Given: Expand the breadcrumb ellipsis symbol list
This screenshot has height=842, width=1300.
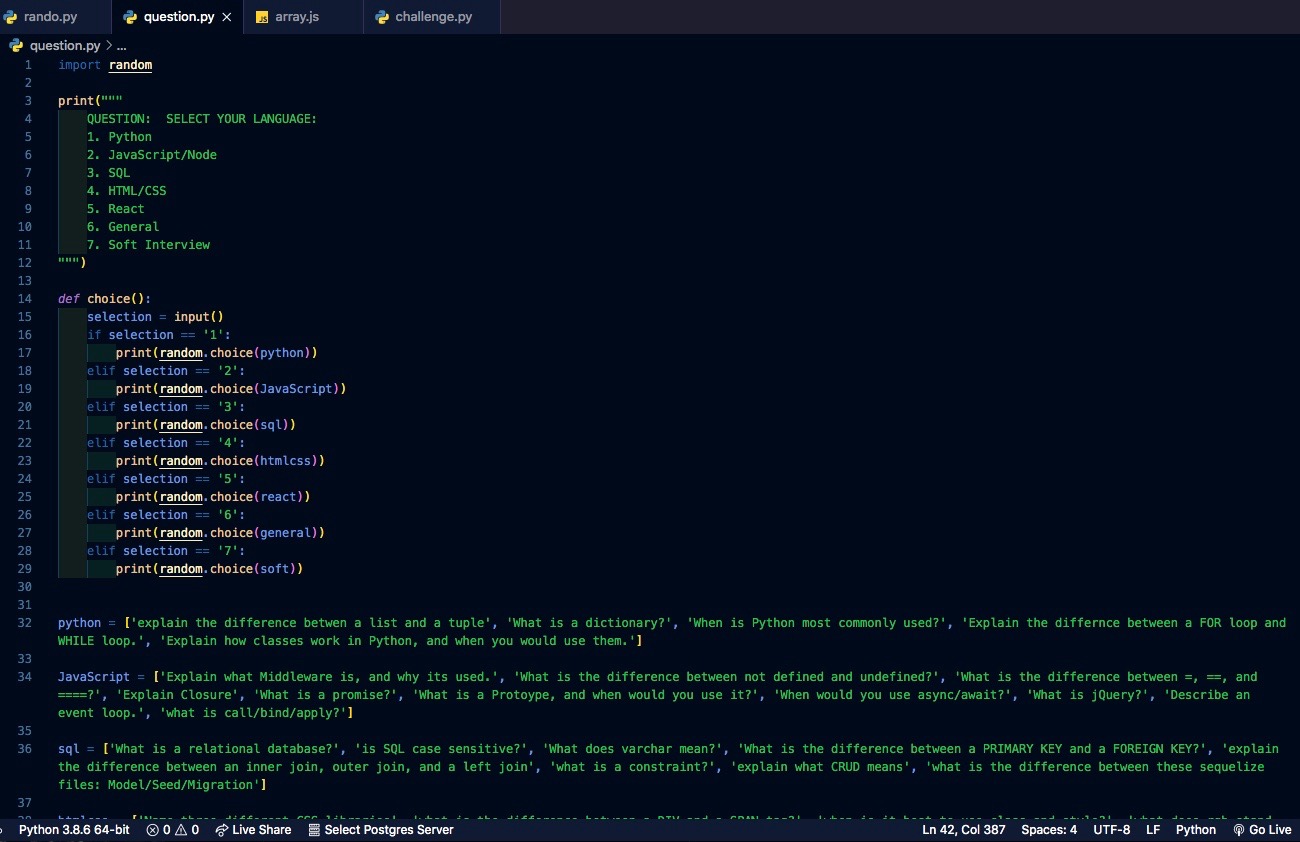Looking at the screenshot, I should (x=122, y=45).
